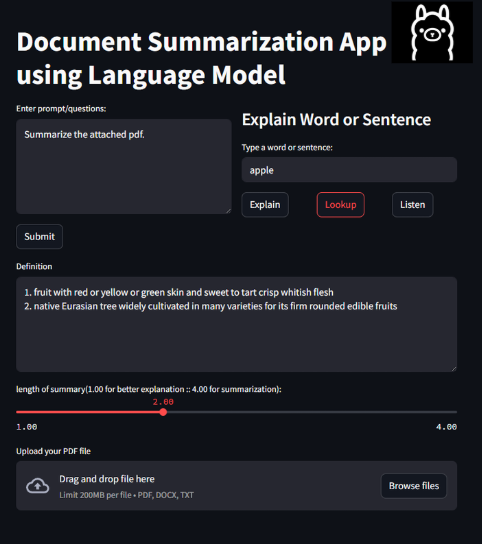Viewport: 482px width, 544px height.
Task: Click the definition line starting fruit with red
Action: (179, 292)
